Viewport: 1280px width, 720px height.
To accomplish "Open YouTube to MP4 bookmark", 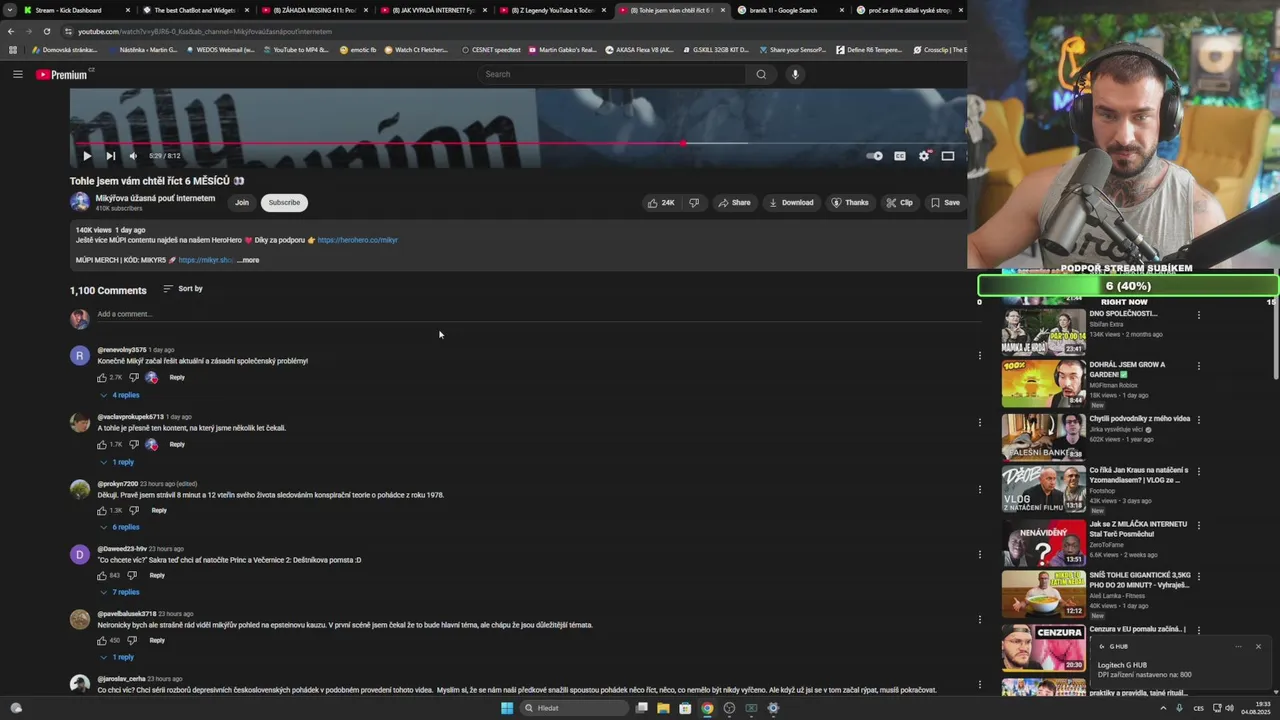I will click(x=295, y=50).
